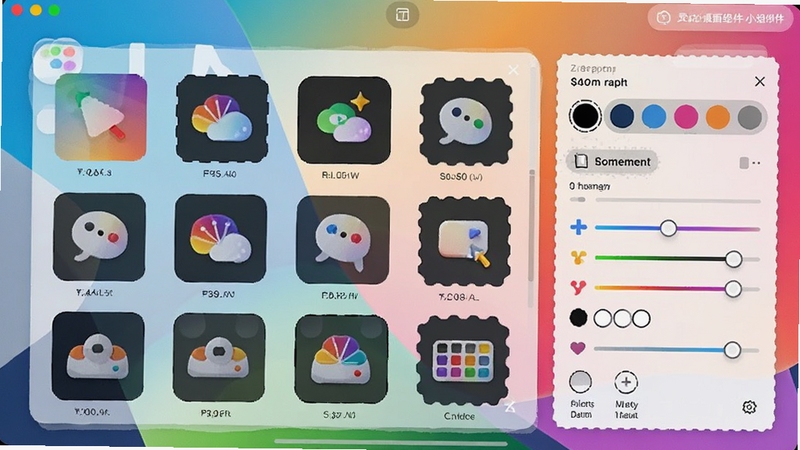The image size is (800, 450).
Task: Click the Somement button
Action: point(612,162)
